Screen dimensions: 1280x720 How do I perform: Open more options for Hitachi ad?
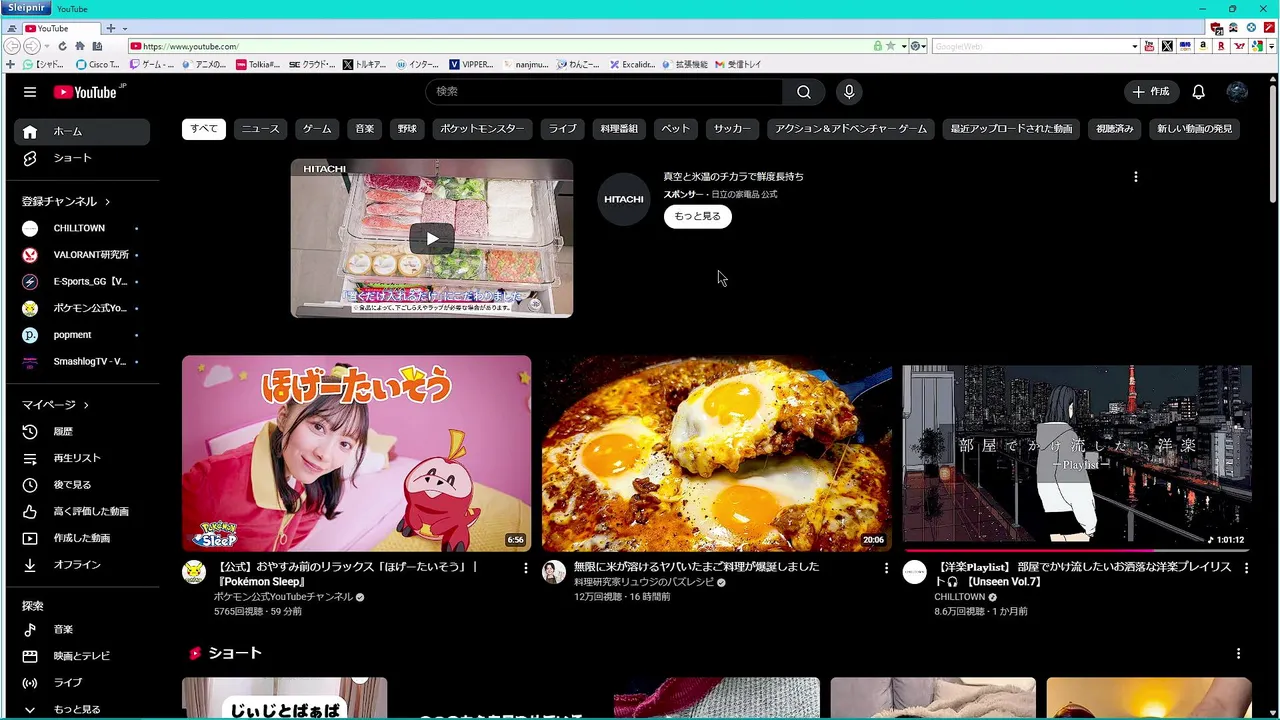[1135, 177]
